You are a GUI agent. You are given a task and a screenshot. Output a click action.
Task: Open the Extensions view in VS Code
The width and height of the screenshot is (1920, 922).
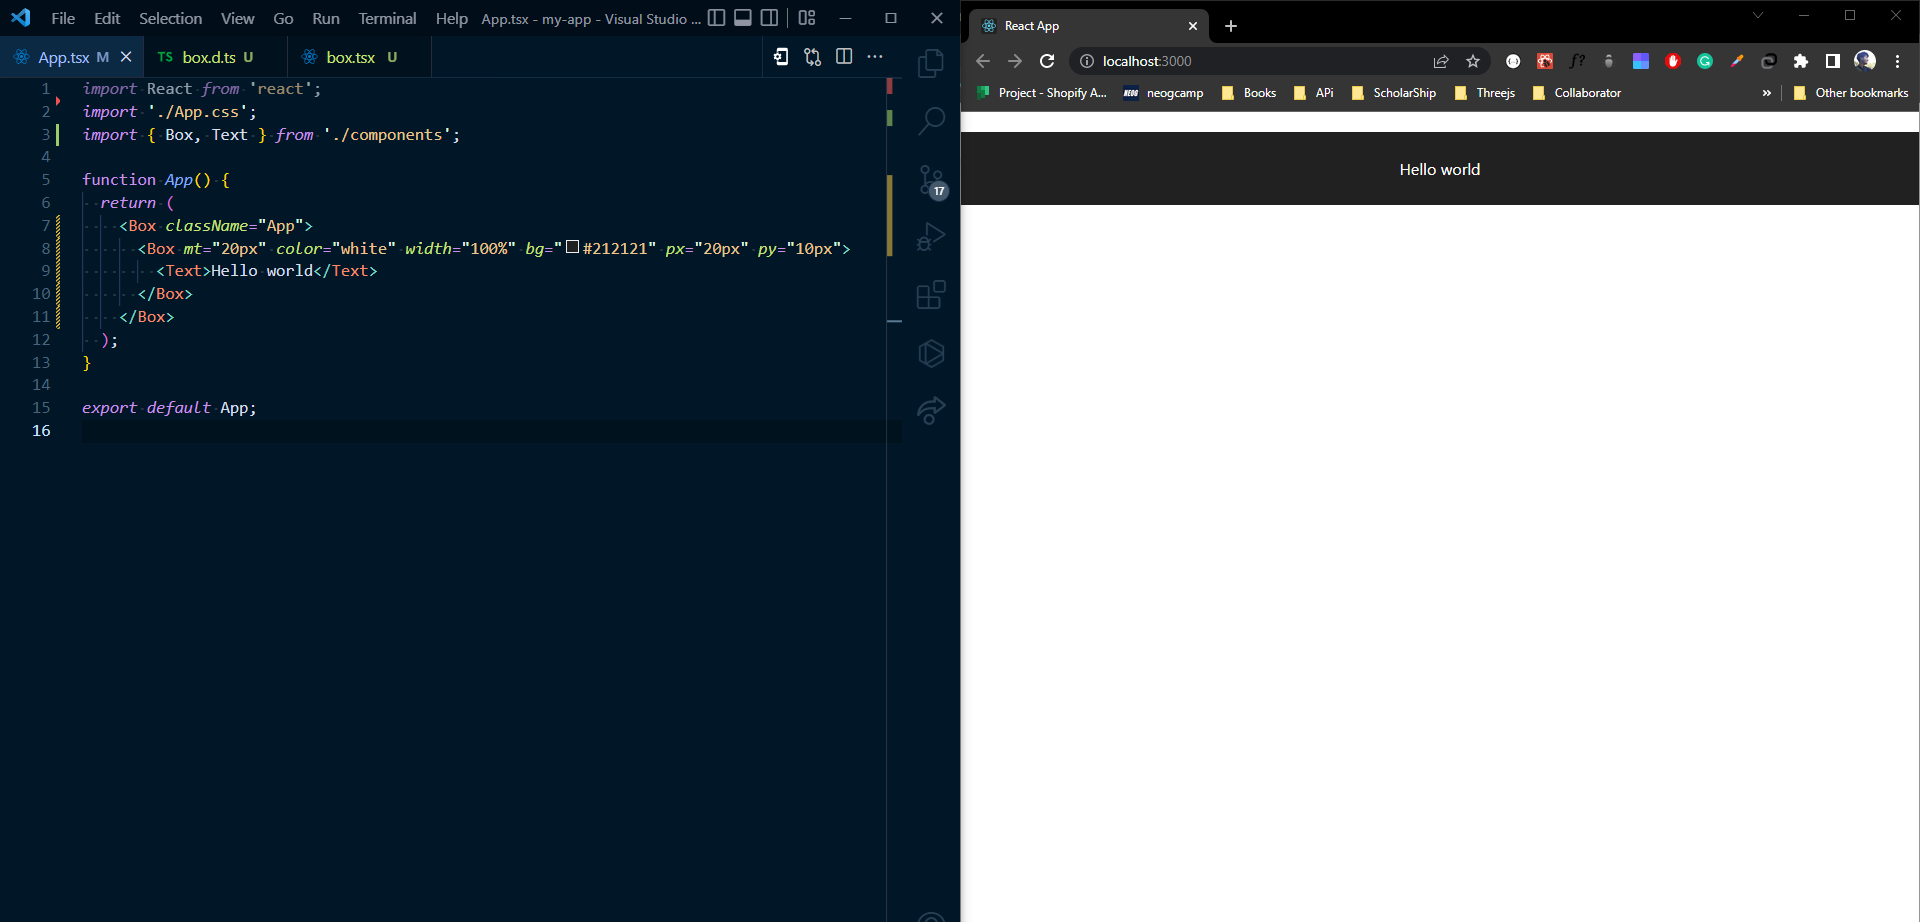tap(931, 295)
